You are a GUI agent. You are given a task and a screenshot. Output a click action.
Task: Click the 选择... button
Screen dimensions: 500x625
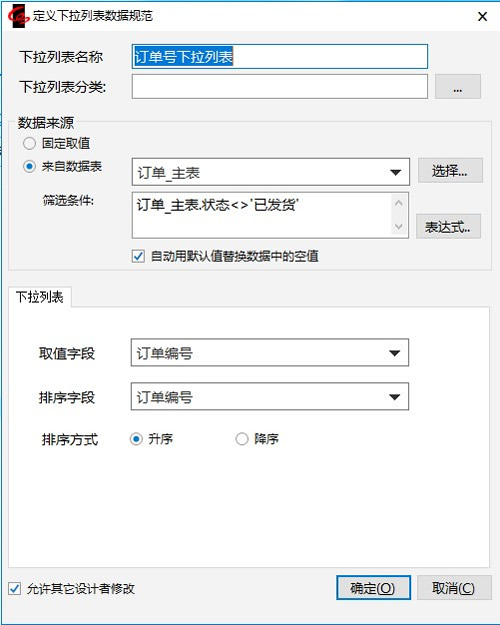(x=450, y=171)
